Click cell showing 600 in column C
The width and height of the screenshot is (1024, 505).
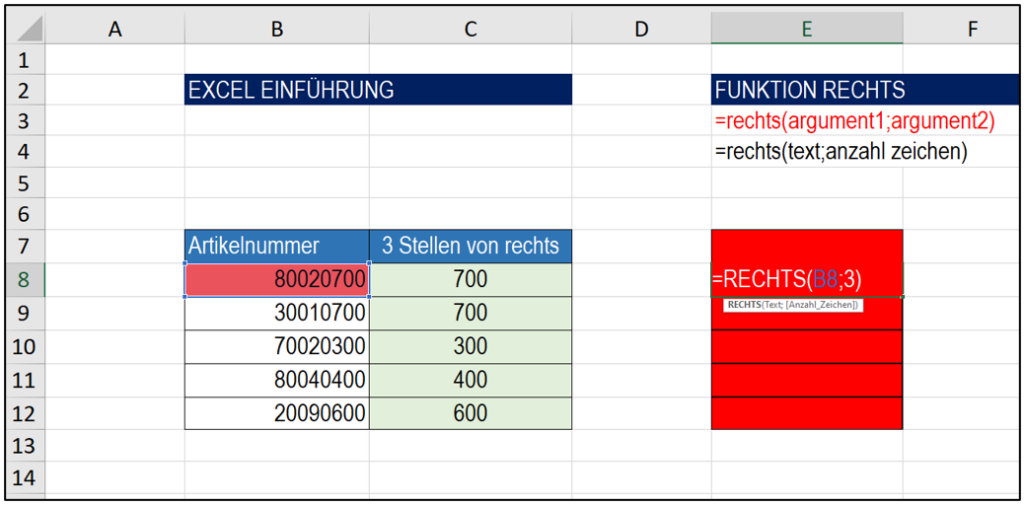pos(470,413)
